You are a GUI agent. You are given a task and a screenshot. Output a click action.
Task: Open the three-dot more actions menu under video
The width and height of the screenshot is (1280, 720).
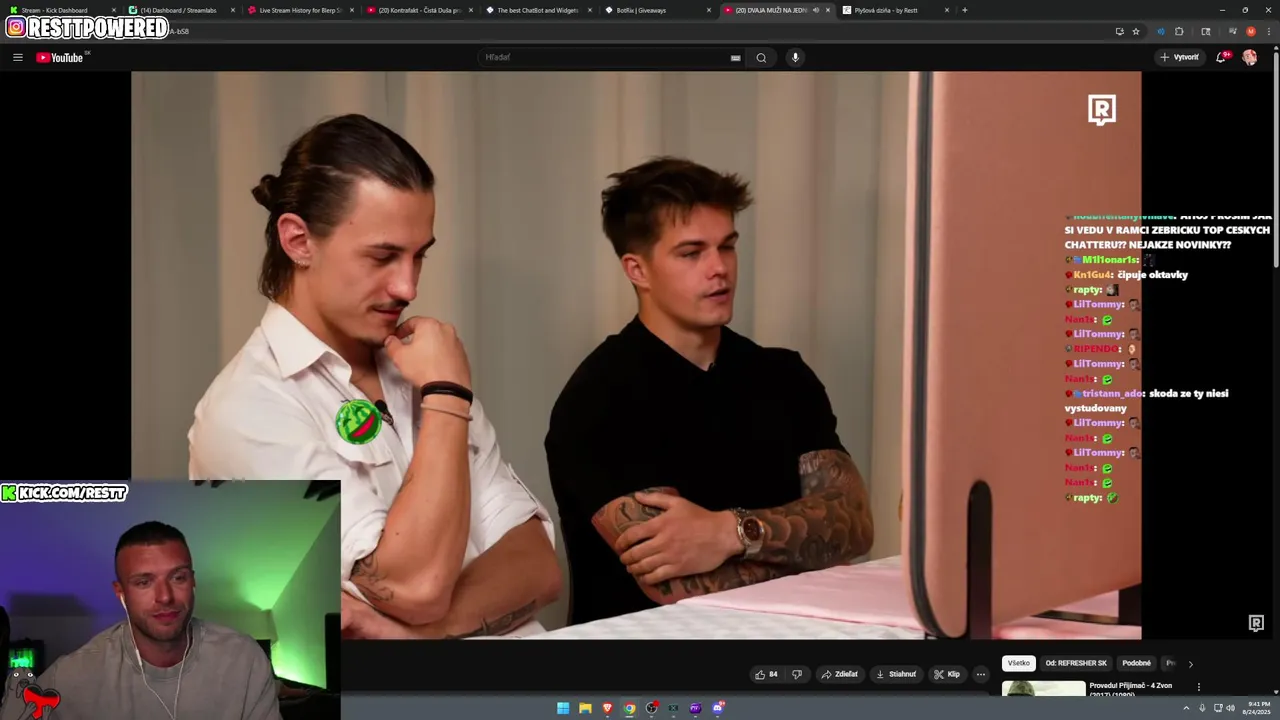point(981,674)
